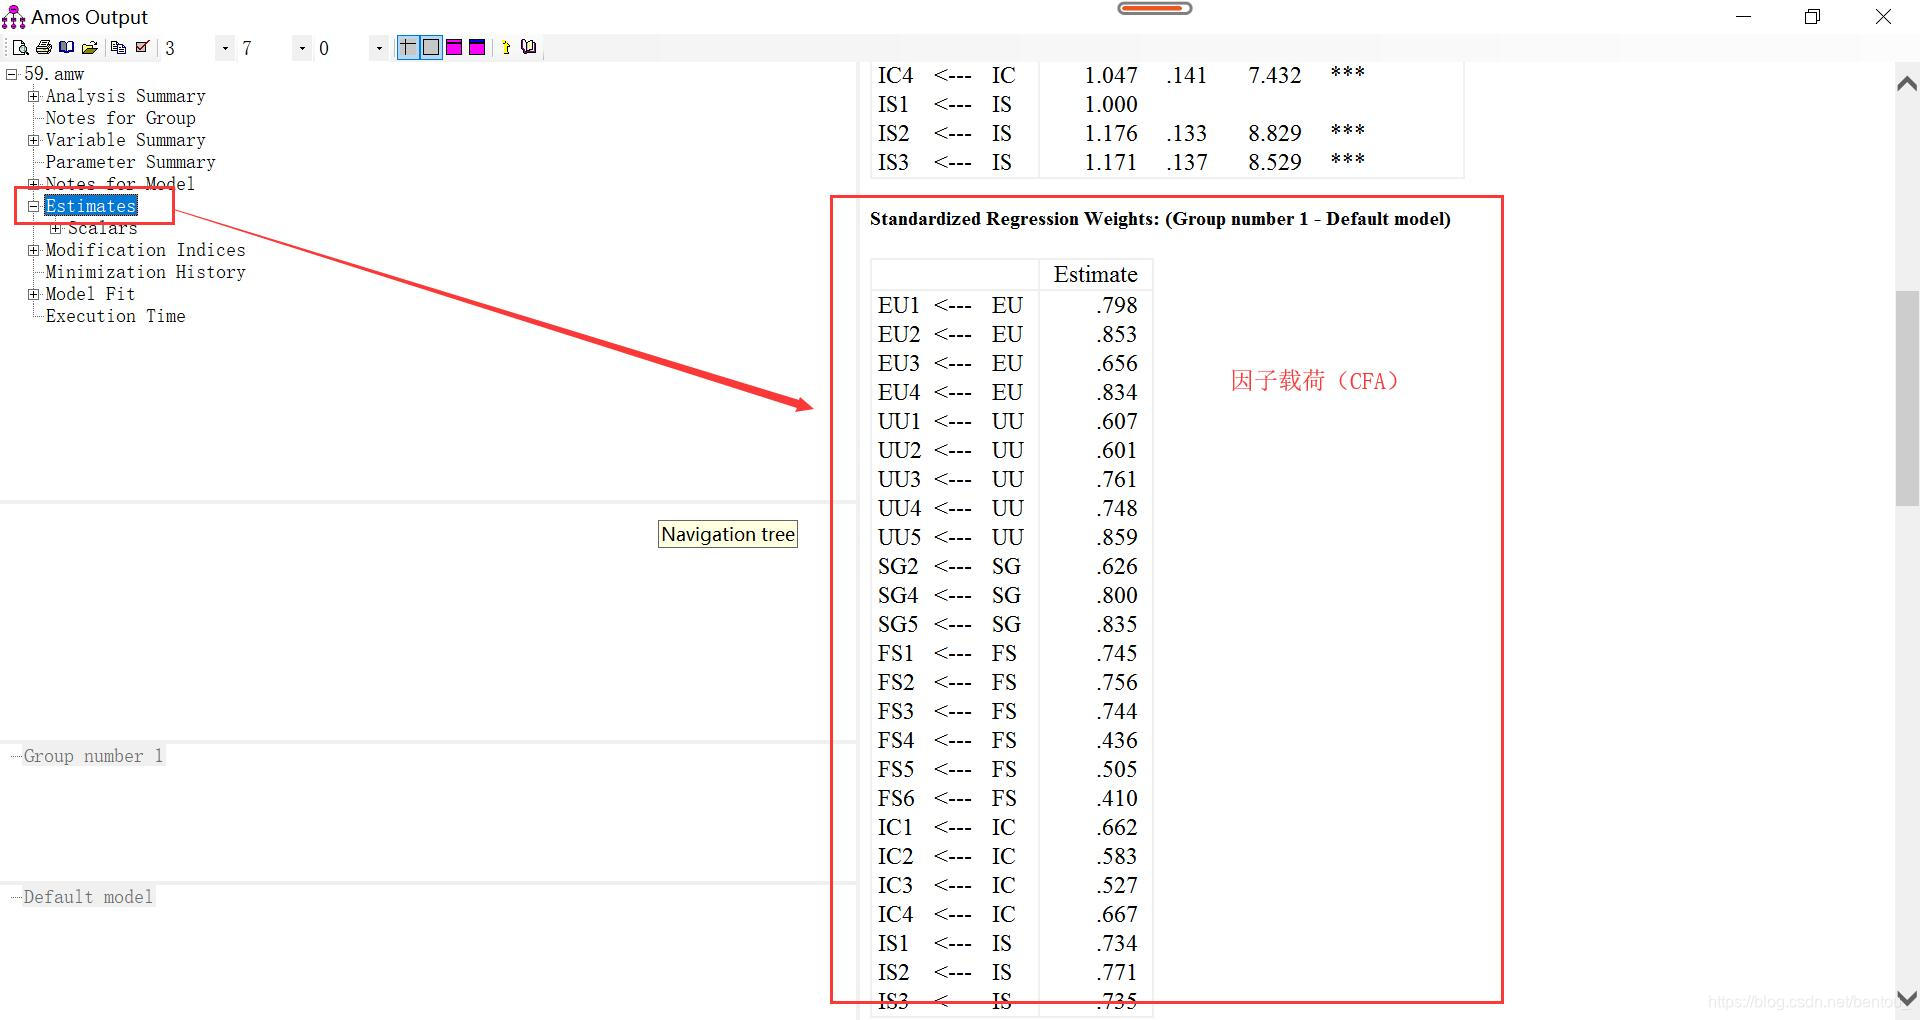Select Parameter Summary item
Image resolution: width=1920 pixels, height=1020 pixels.
(x=130, y=162)
